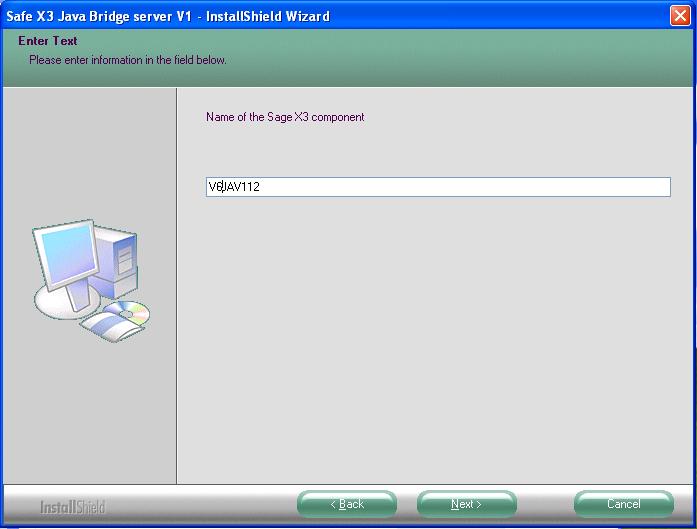
Task: Click the empty right end of the text field
Action: [x=600, y=187]
